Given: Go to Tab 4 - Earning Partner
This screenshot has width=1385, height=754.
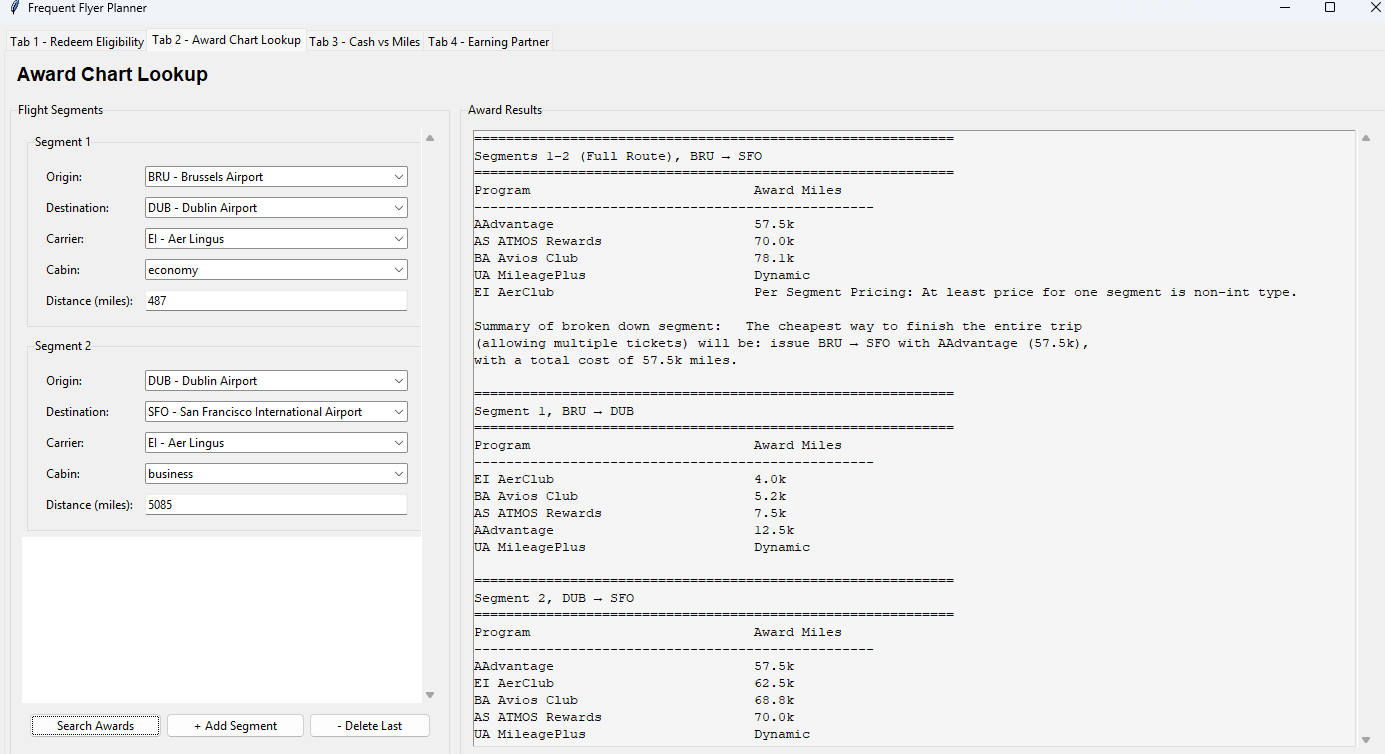Looking at the screenshot, I should (488, 42).
